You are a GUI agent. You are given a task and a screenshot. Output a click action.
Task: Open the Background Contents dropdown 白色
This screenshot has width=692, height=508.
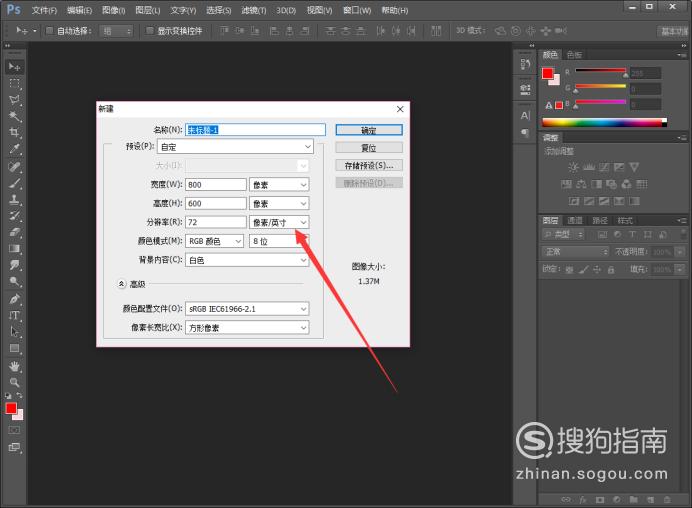[247, 260]
